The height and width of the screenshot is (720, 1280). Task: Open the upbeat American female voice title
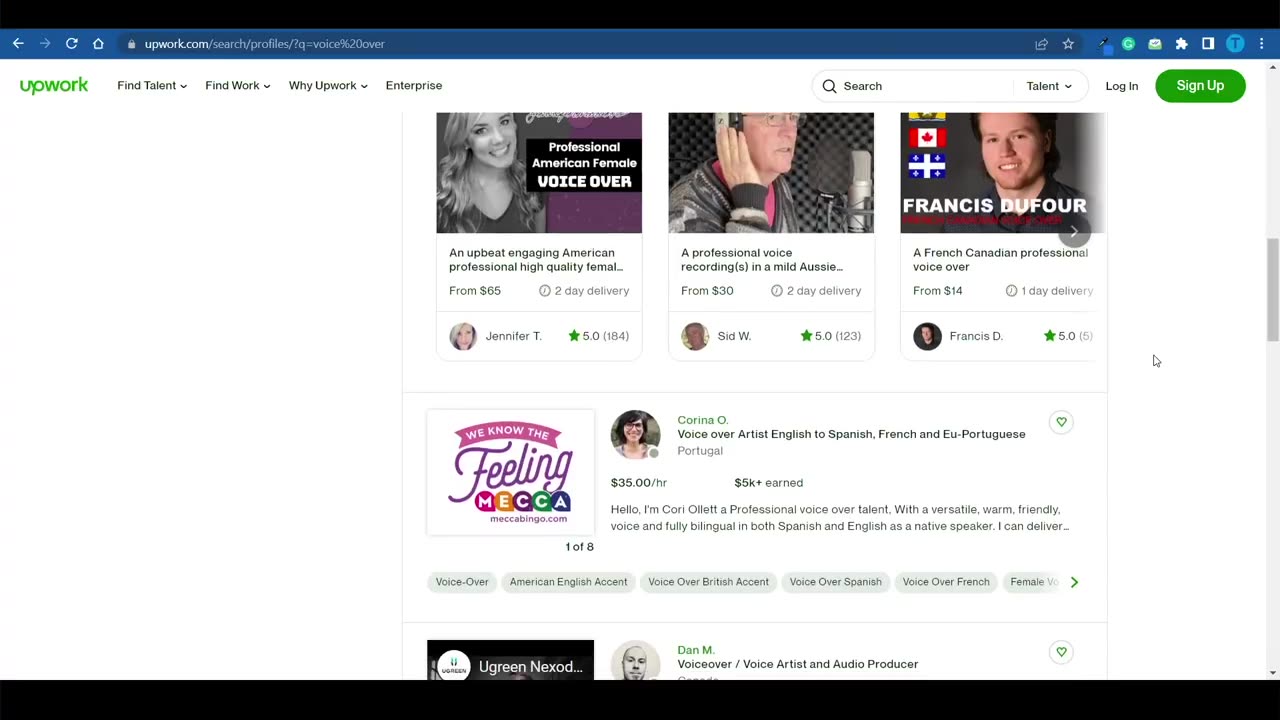[536, 260]
